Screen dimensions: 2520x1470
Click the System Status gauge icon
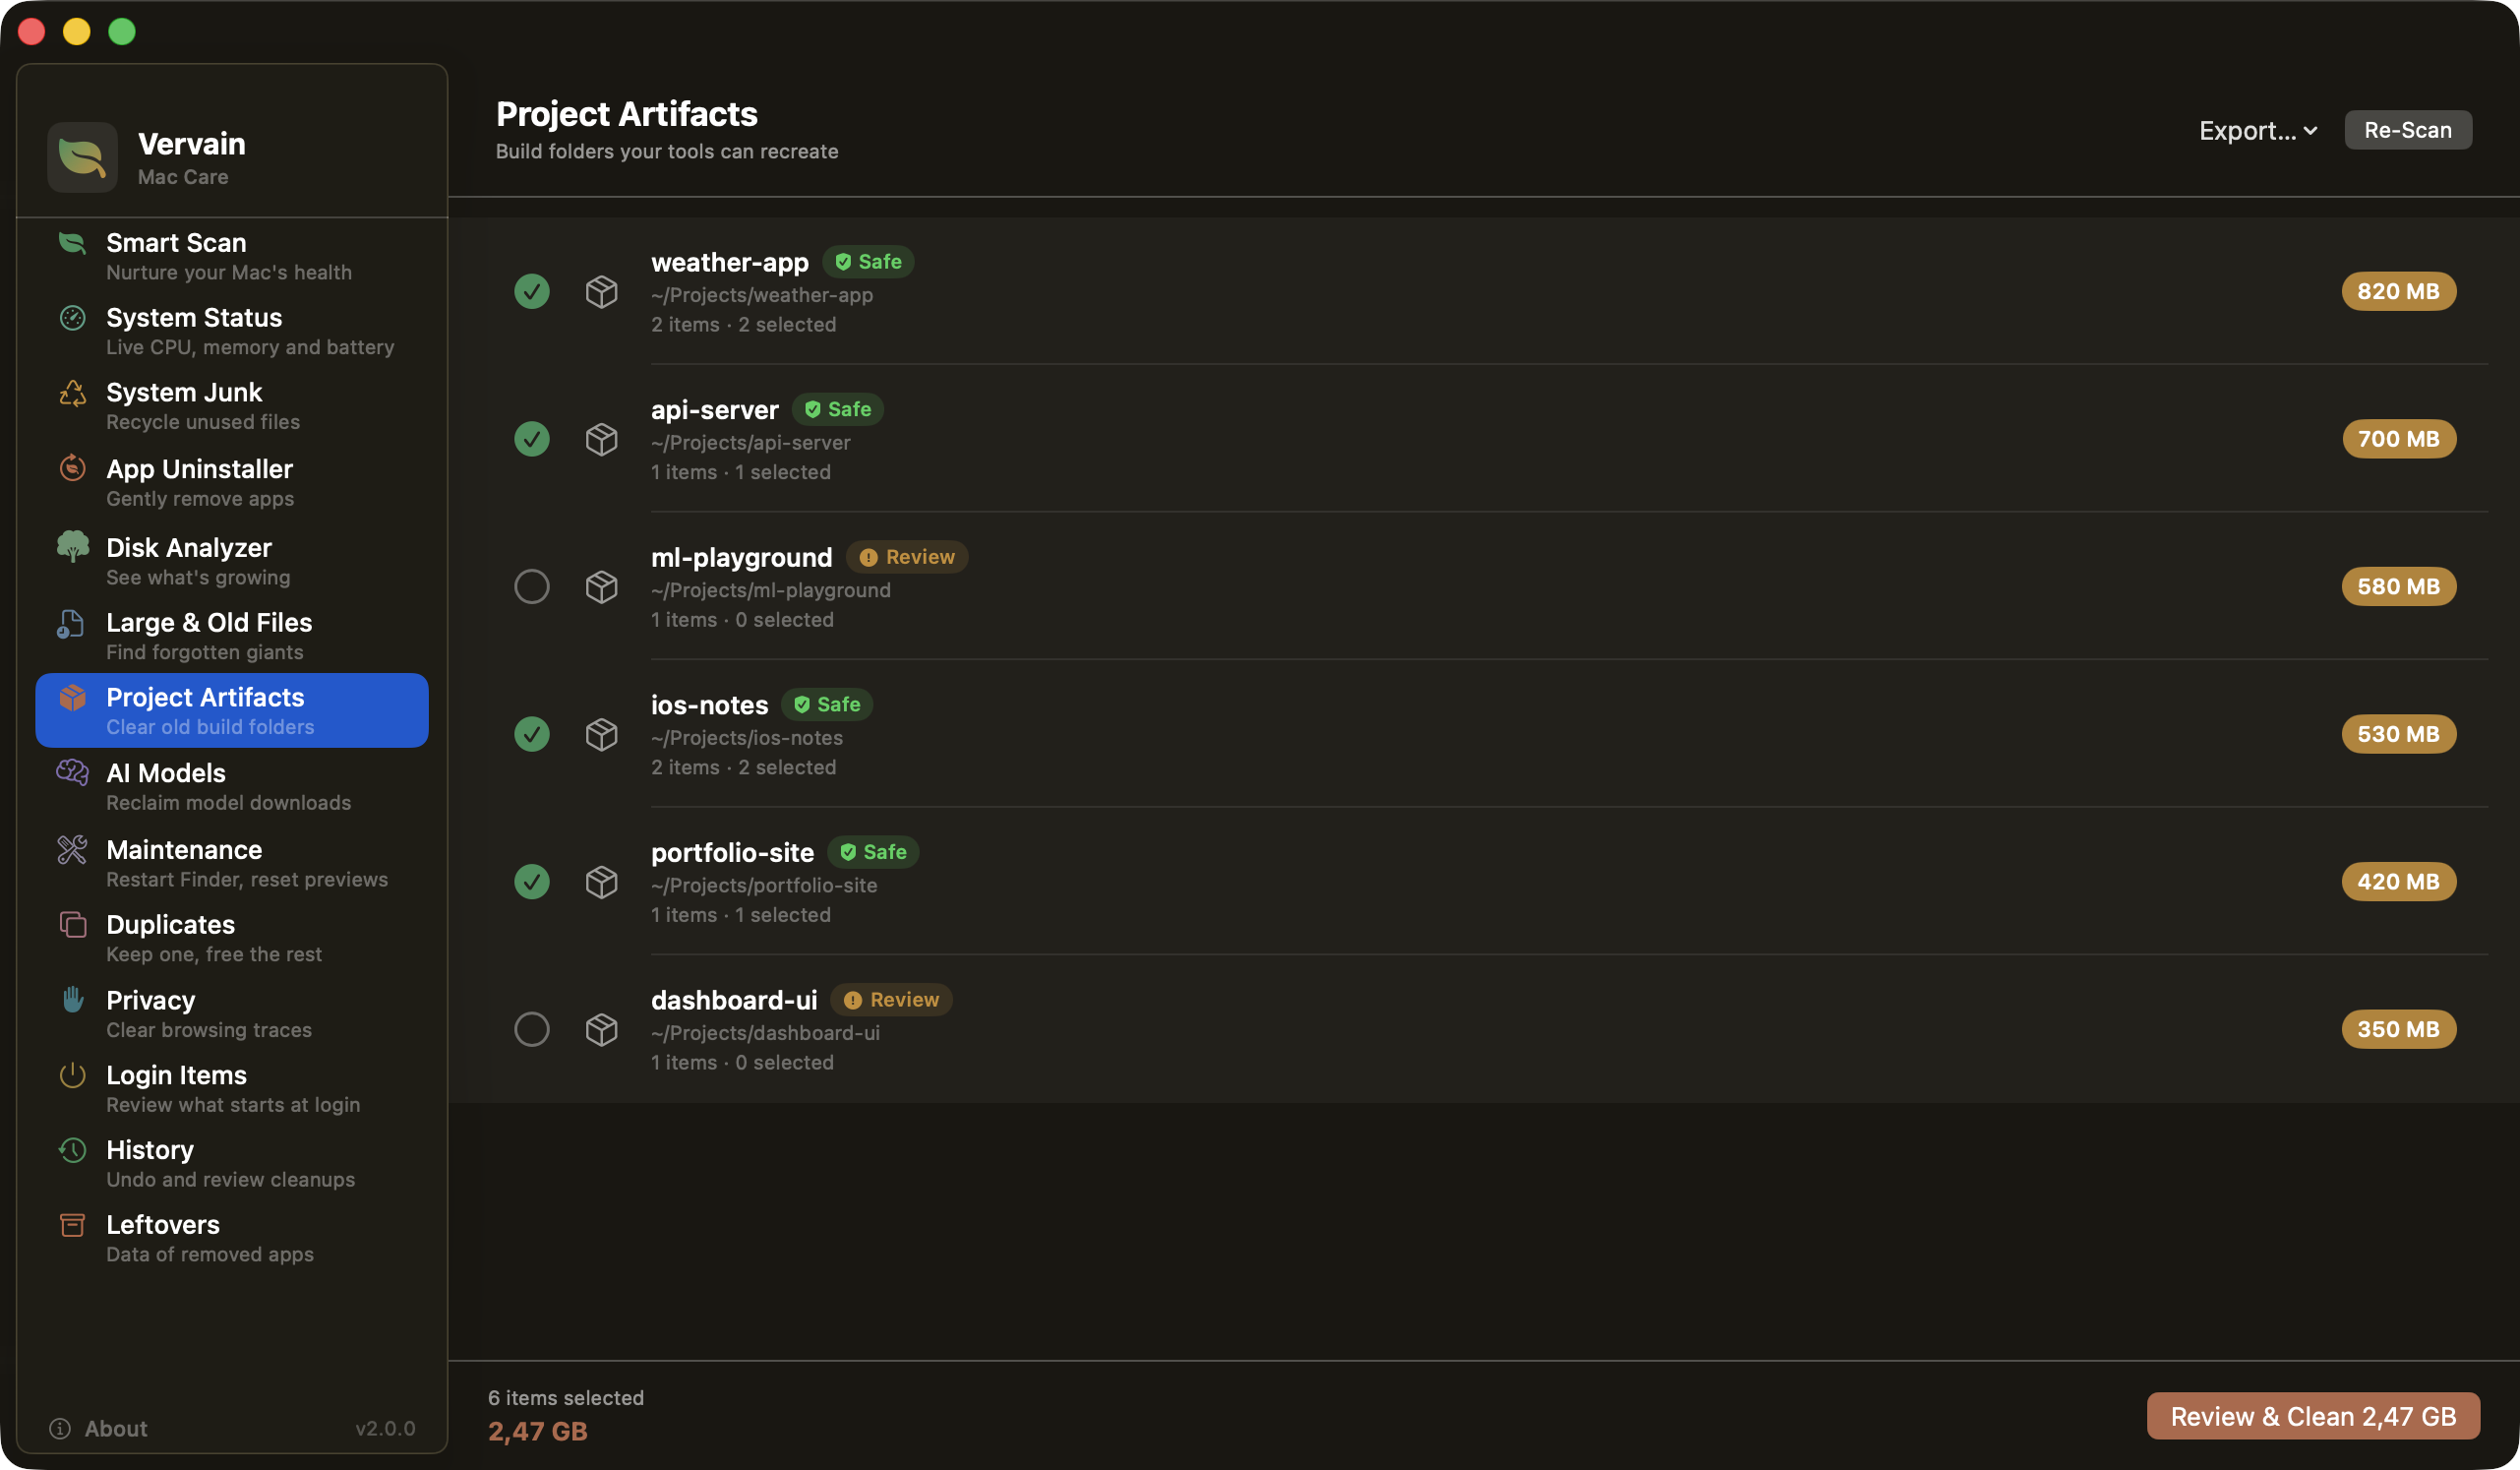[x=72, y=318]
